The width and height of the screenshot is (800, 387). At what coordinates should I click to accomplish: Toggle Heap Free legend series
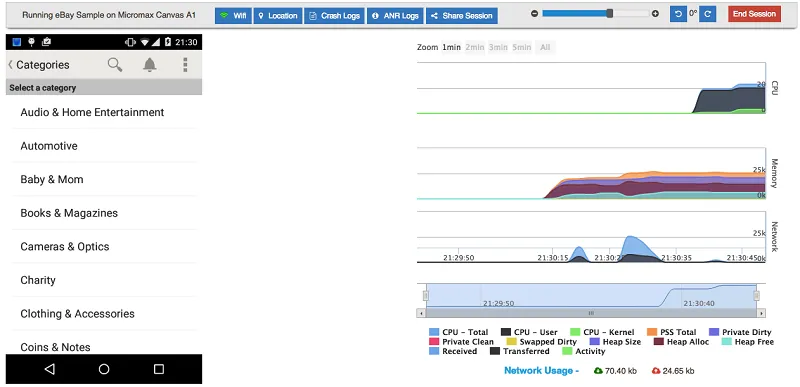click(x=747, y=342)
